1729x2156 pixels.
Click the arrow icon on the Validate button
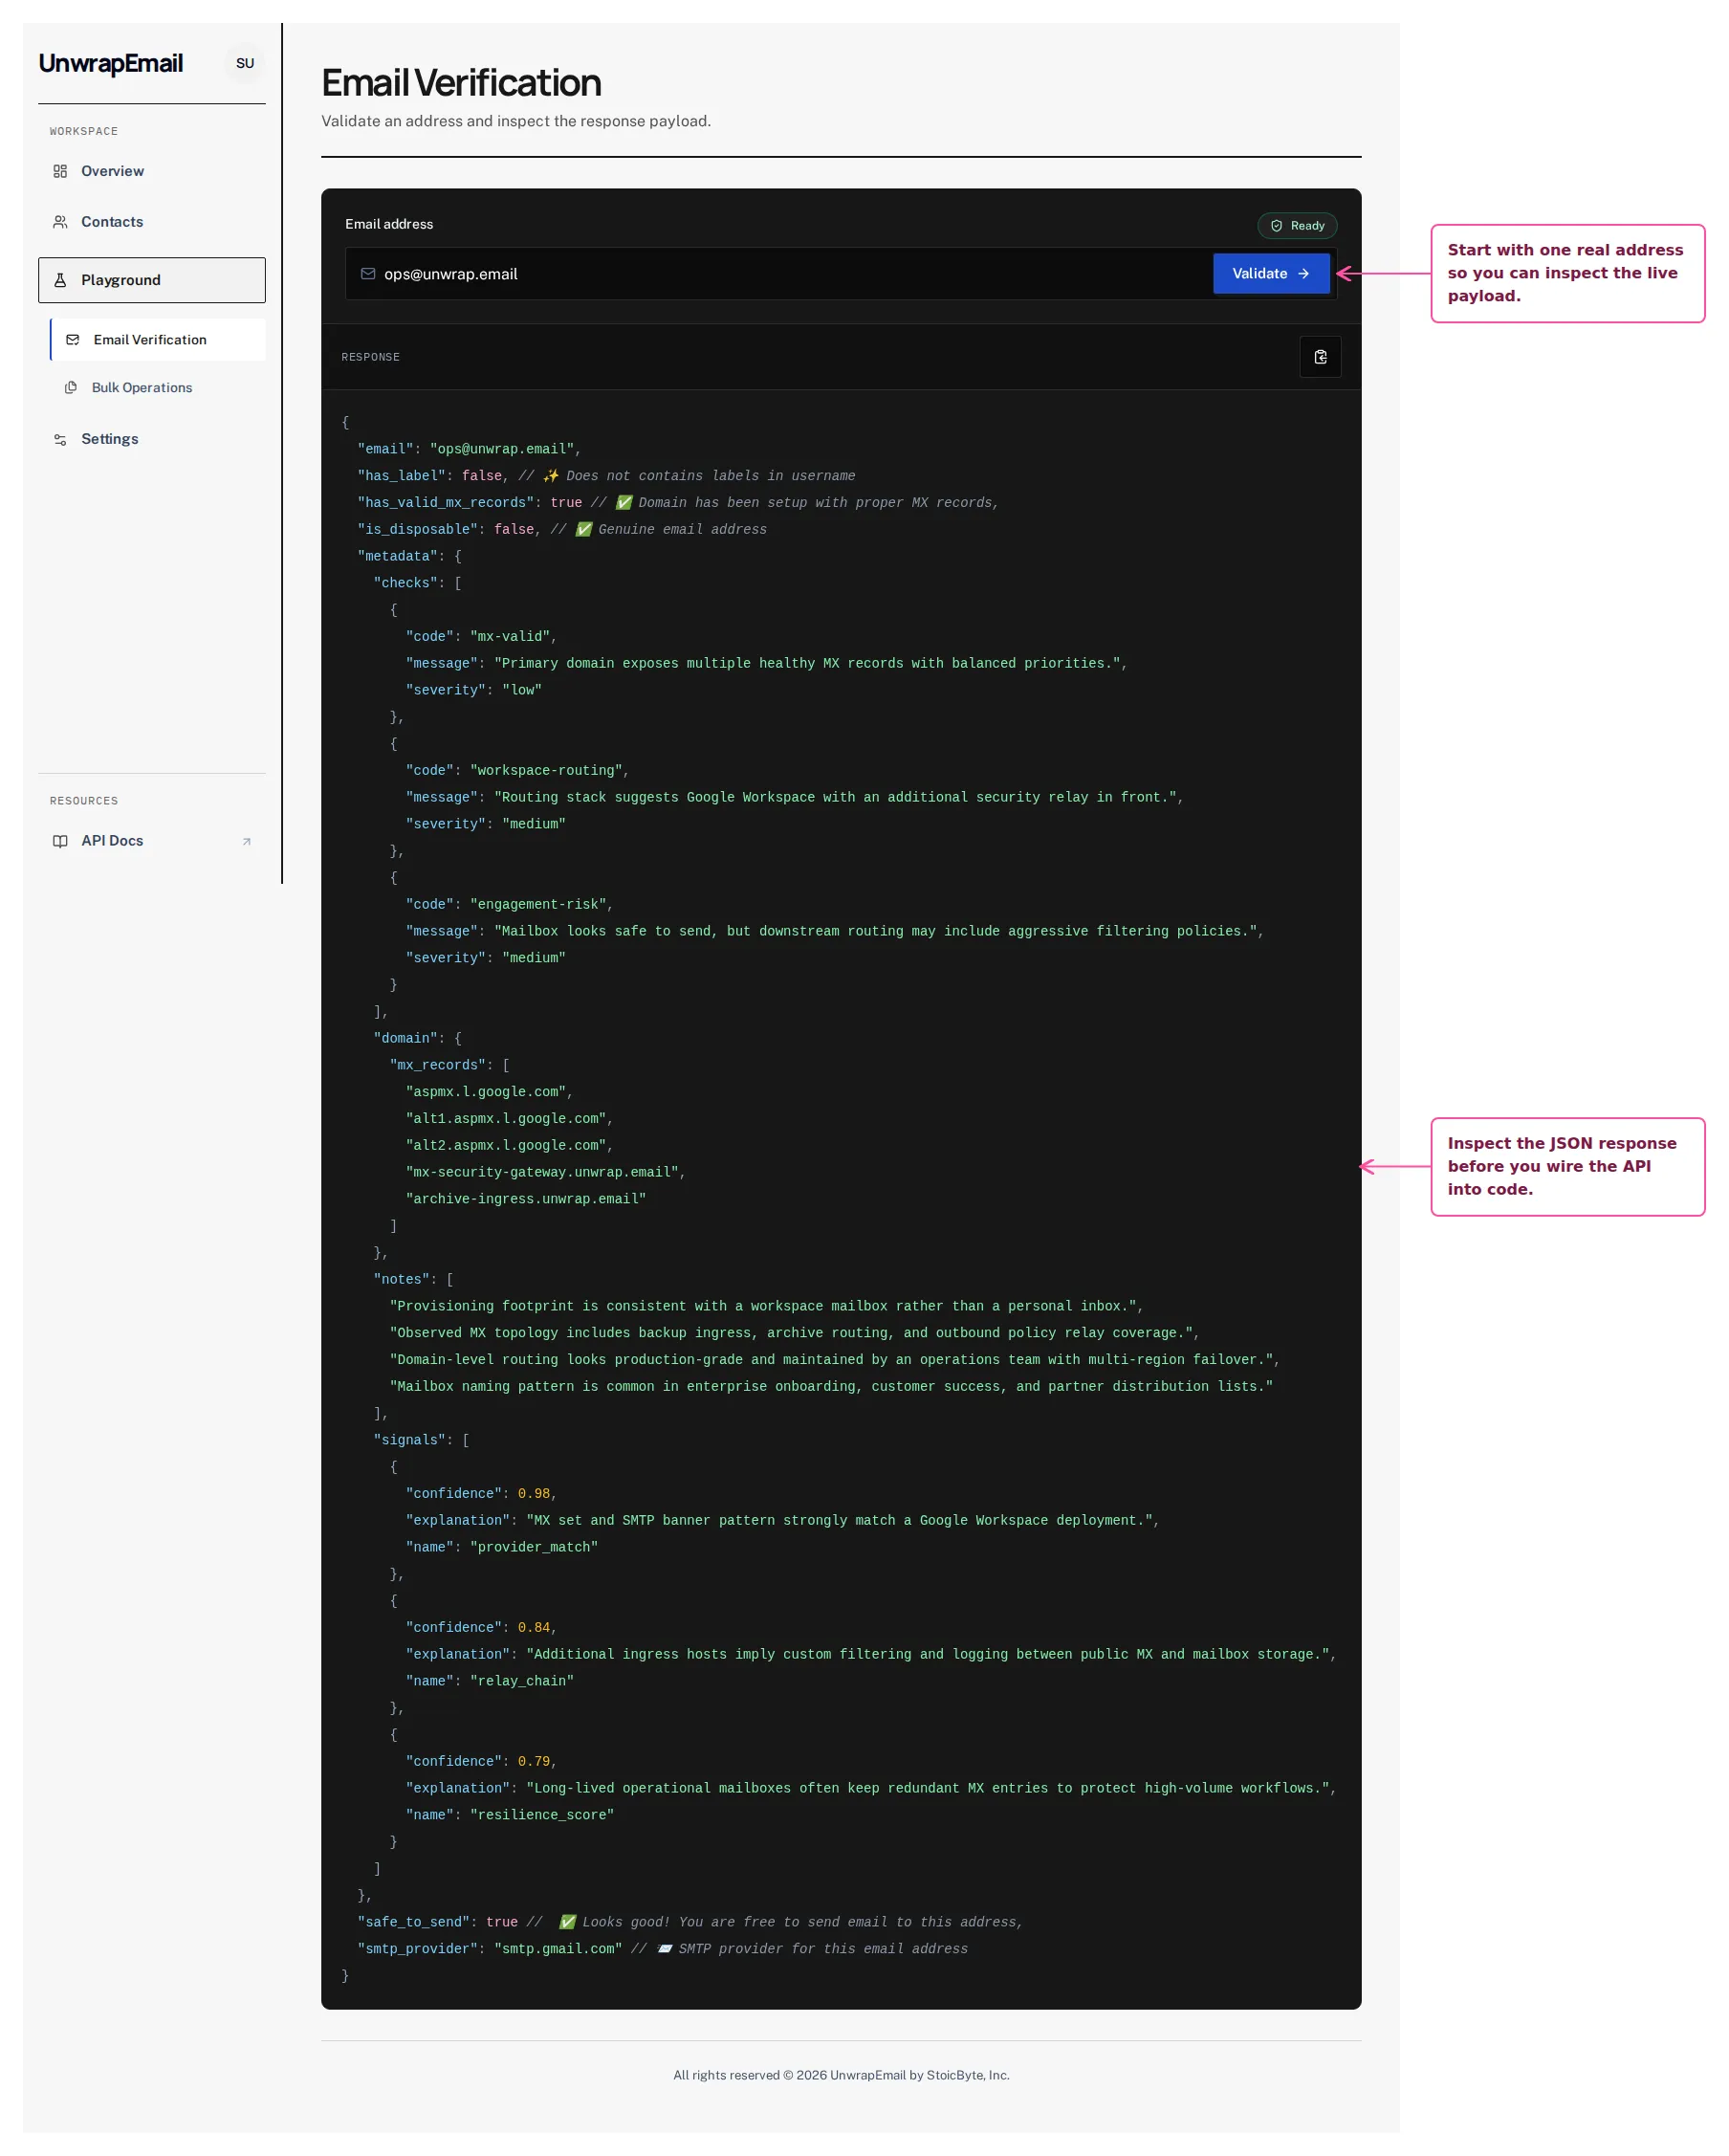tap(1303, 274)
